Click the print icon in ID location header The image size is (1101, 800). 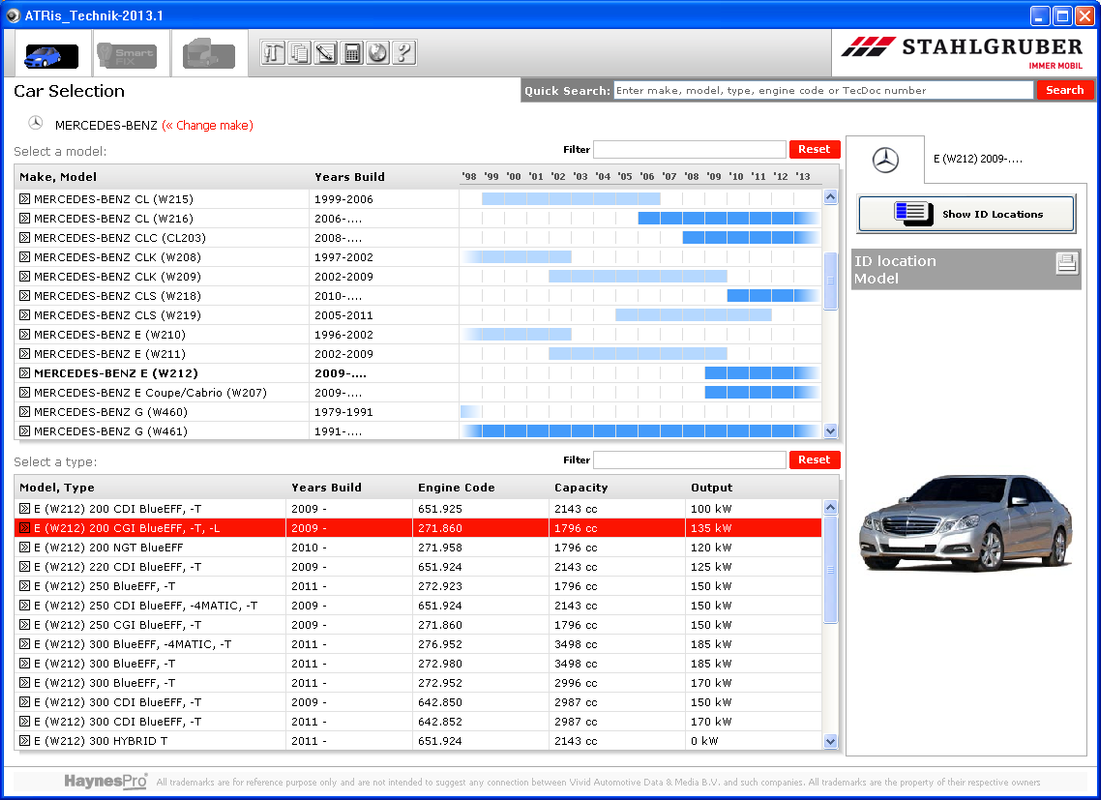click(1067, 263)
